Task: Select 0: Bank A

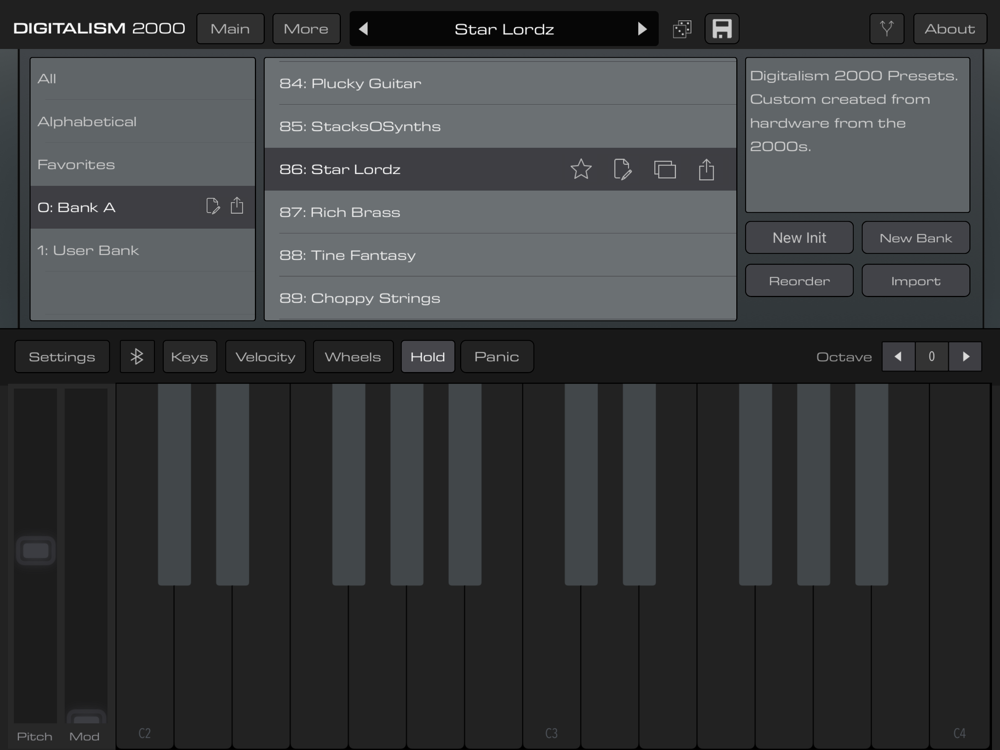Action: point(143,207)
